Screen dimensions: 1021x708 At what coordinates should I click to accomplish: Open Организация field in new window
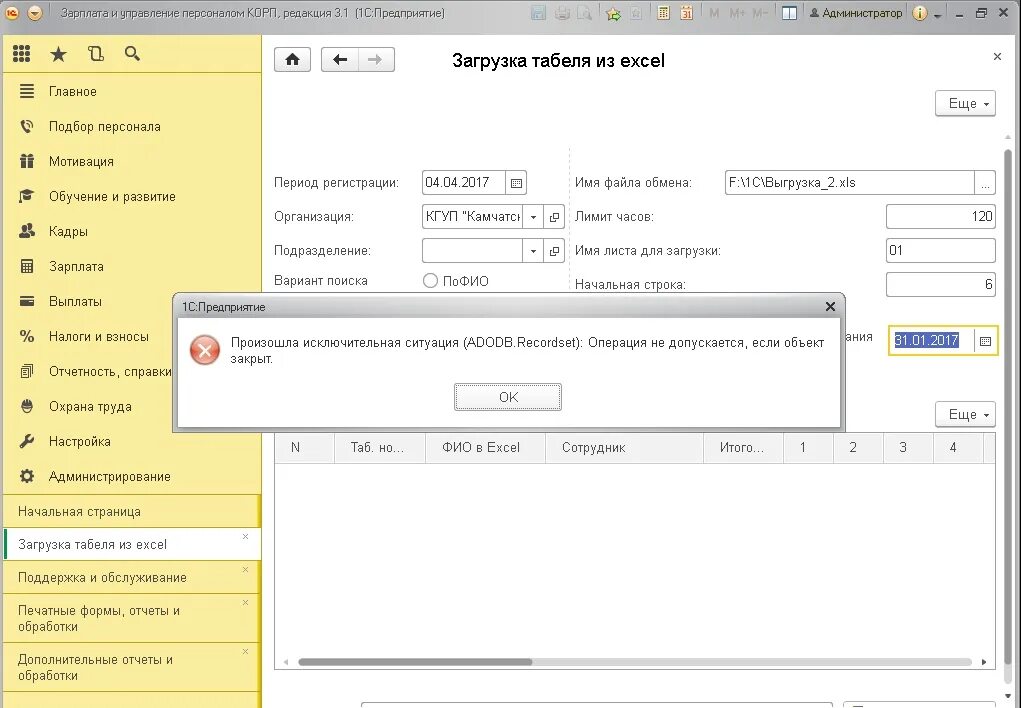[x=554, y=217]
